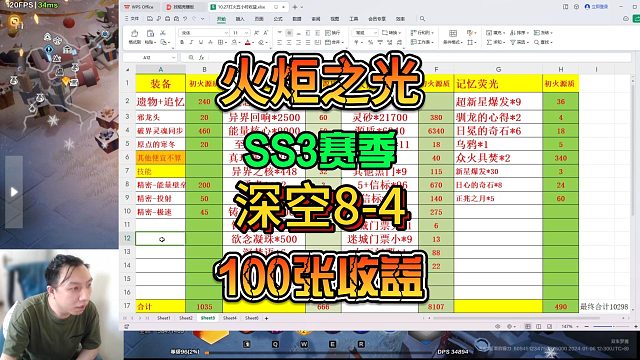640x360 pixels.
Task: Decrease font size with the smaller A icon
Action: pyautogui.click(x=266, y=32)
